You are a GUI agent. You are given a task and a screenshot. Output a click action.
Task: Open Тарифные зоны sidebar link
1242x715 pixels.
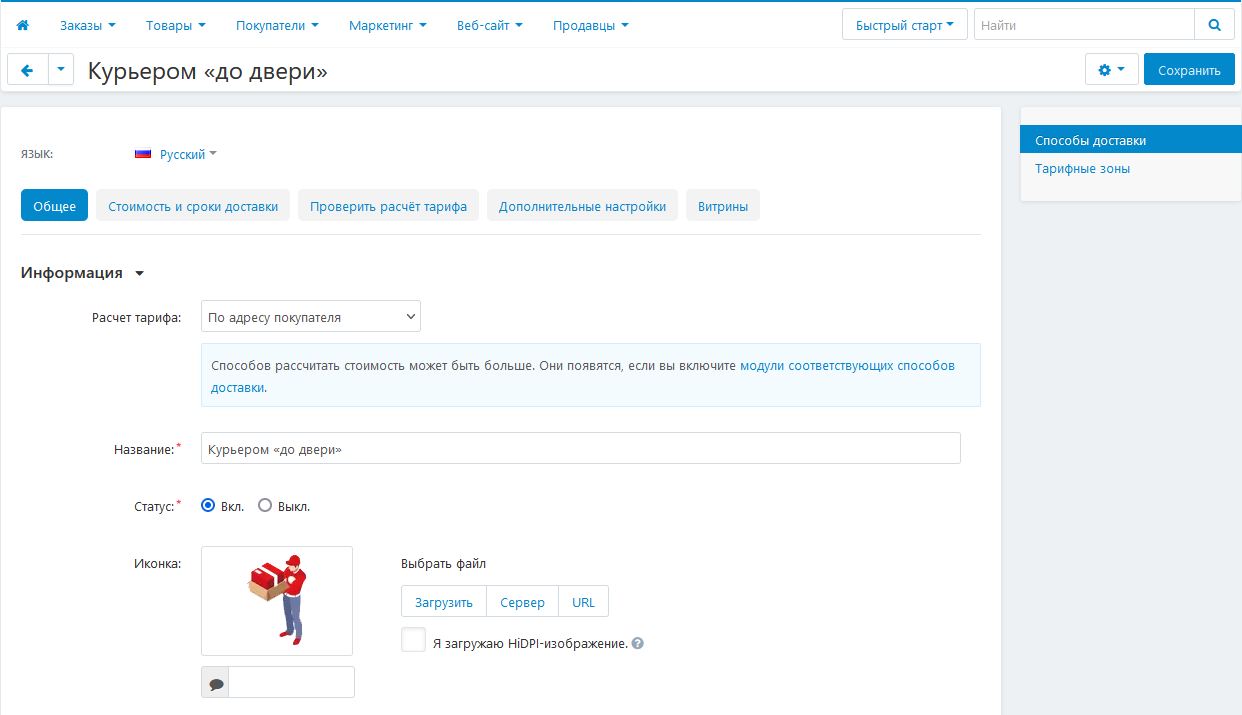point(1082,169)
